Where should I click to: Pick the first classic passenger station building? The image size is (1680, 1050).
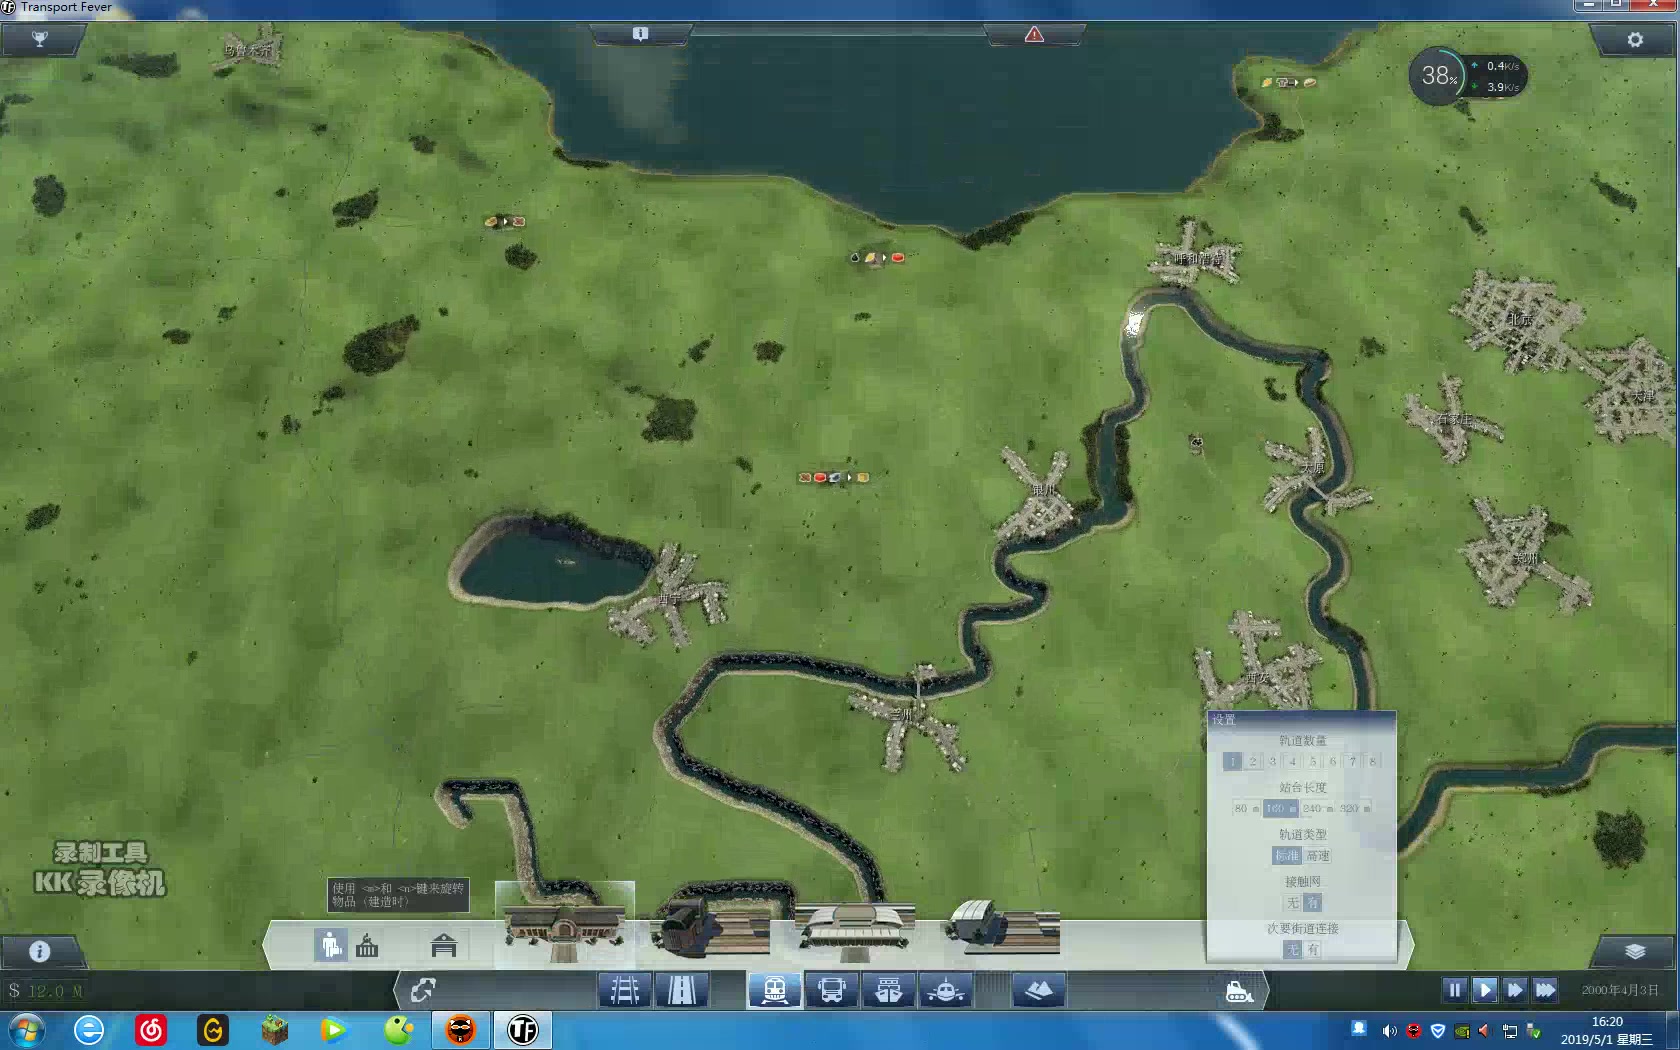point(565,924)
